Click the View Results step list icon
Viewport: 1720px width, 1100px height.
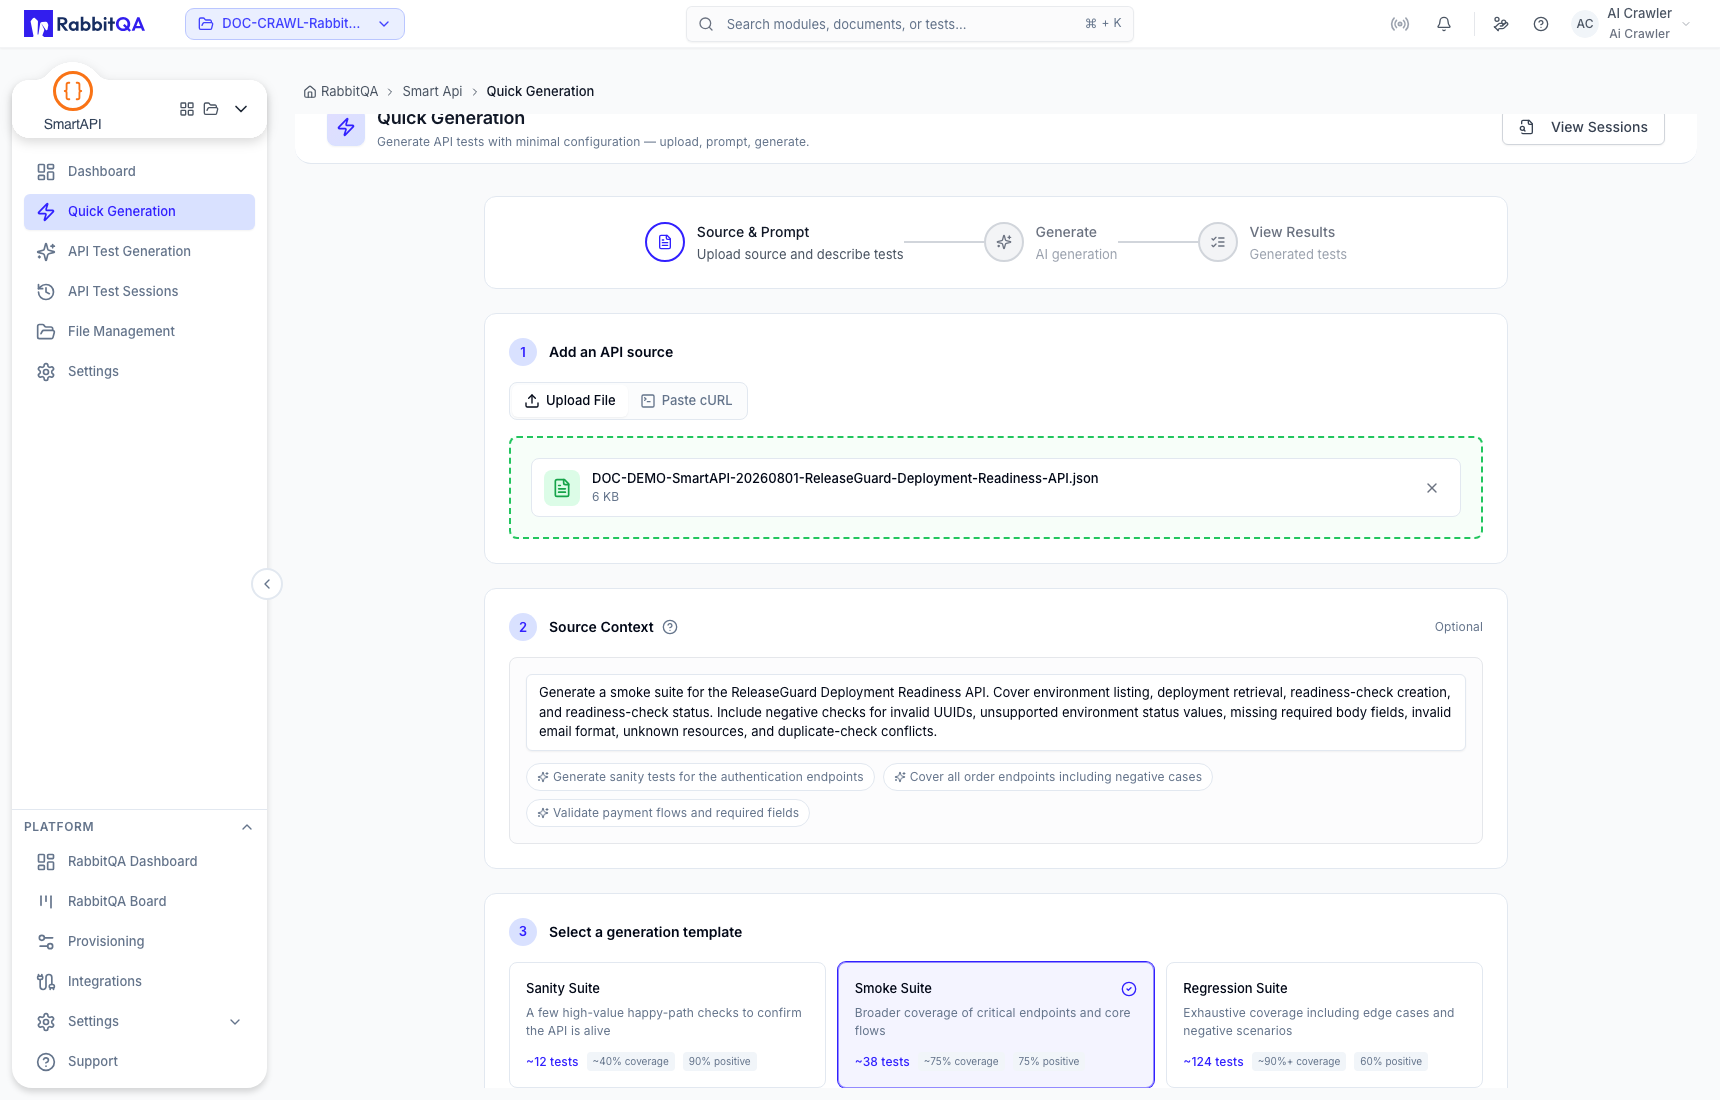1218,242
